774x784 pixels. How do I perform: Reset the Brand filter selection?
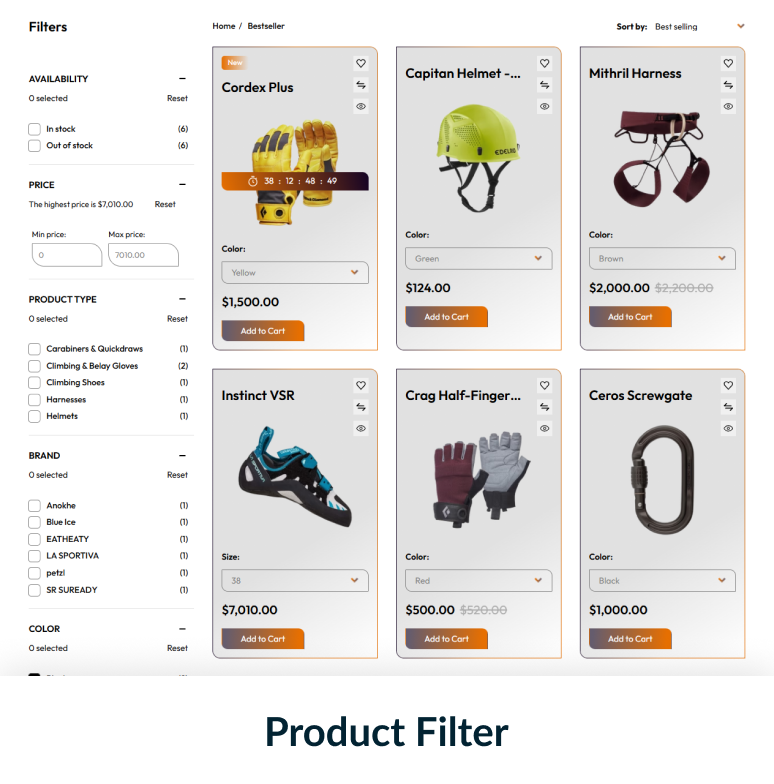click(177, 475)
